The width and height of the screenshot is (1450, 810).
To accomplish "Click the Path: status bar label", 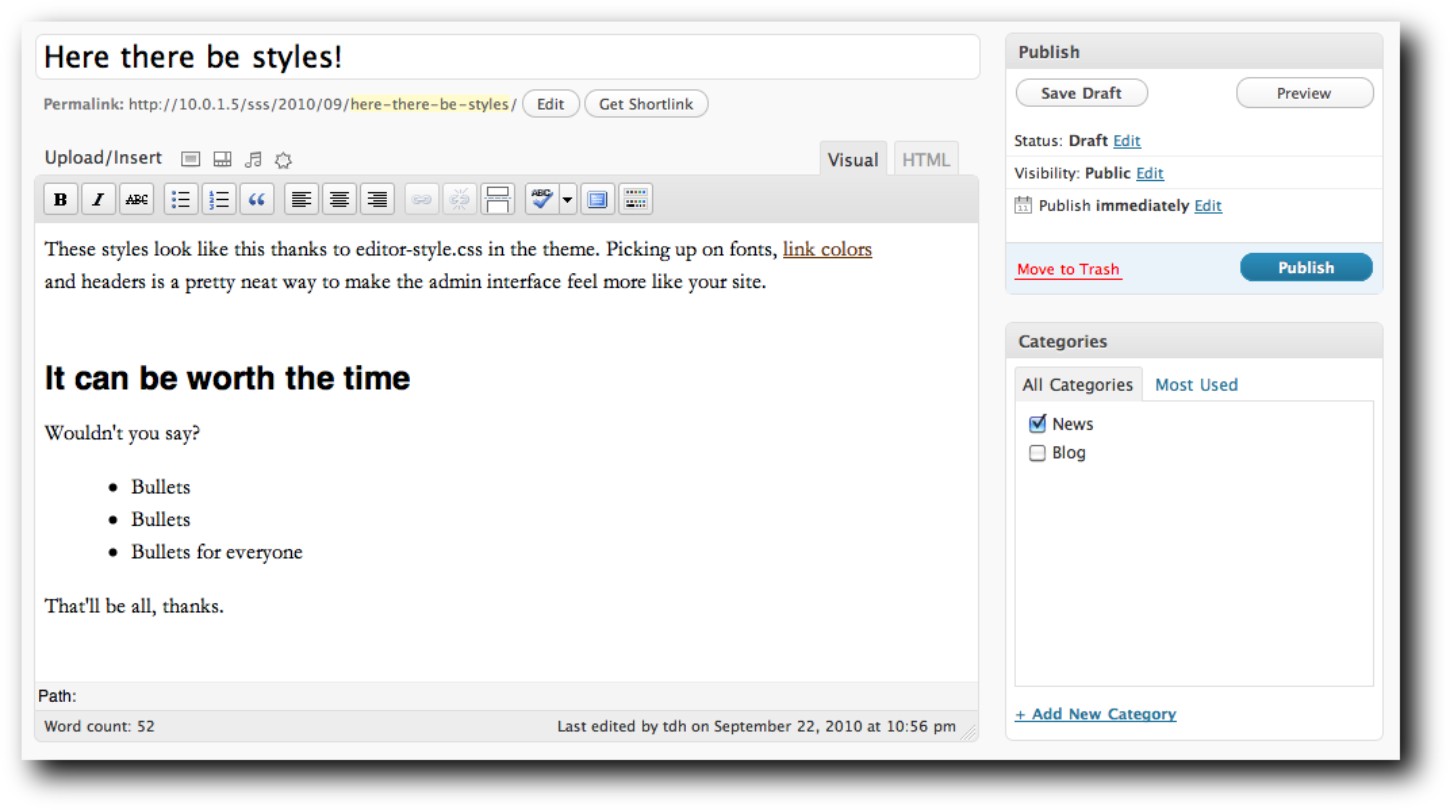I will pyautogui.click(x=57, y=696).
